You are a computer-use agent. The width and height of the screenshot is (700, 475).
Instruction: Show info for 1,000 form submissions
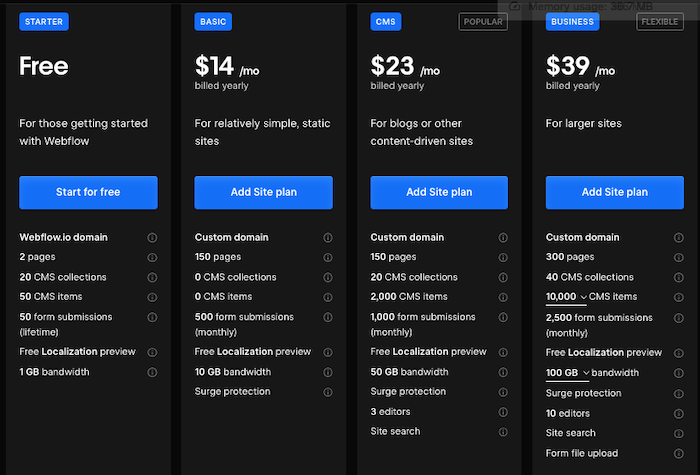[x=503, y=317]
